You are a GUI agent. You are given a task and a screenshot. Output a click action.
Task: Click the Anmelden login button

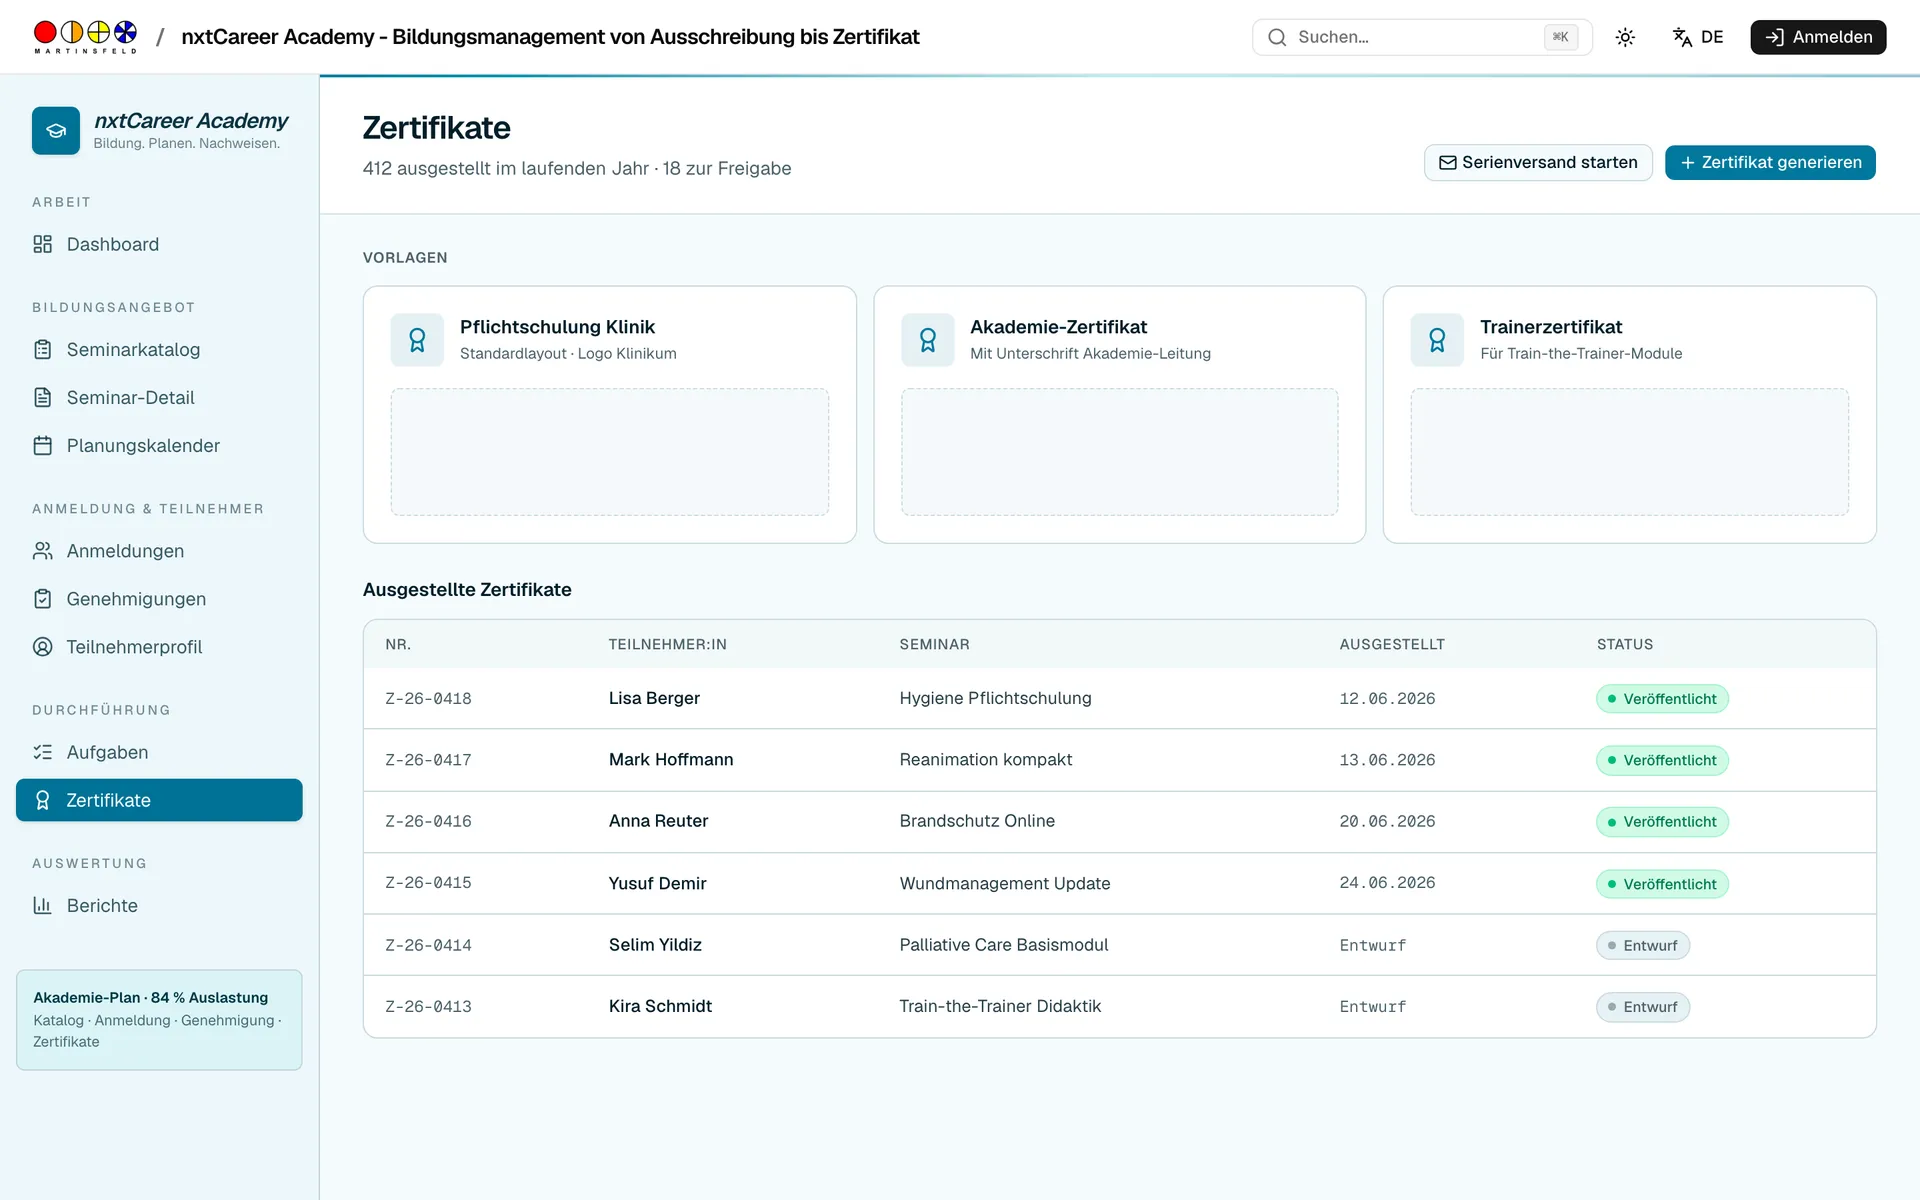click(x=1818, y=37)
